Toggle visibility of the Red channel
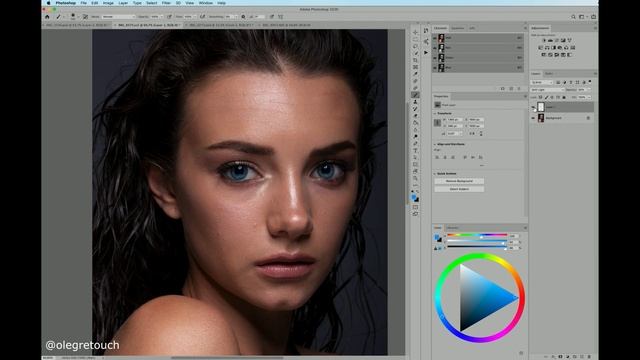640x360 pixels. coord(435,47)
